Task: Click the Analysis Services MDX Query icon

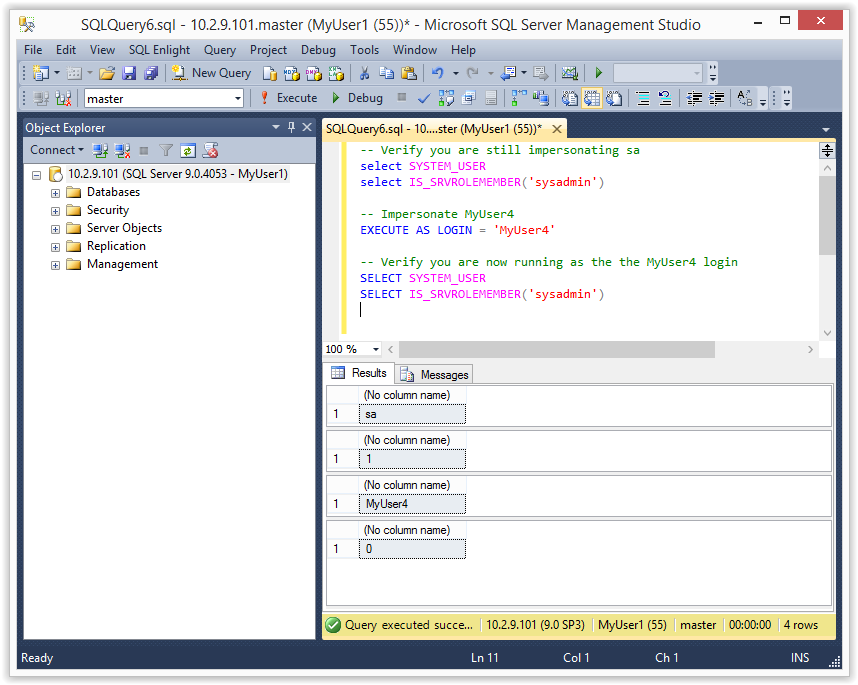Action: pyautogui.click(x=292, y=73)
